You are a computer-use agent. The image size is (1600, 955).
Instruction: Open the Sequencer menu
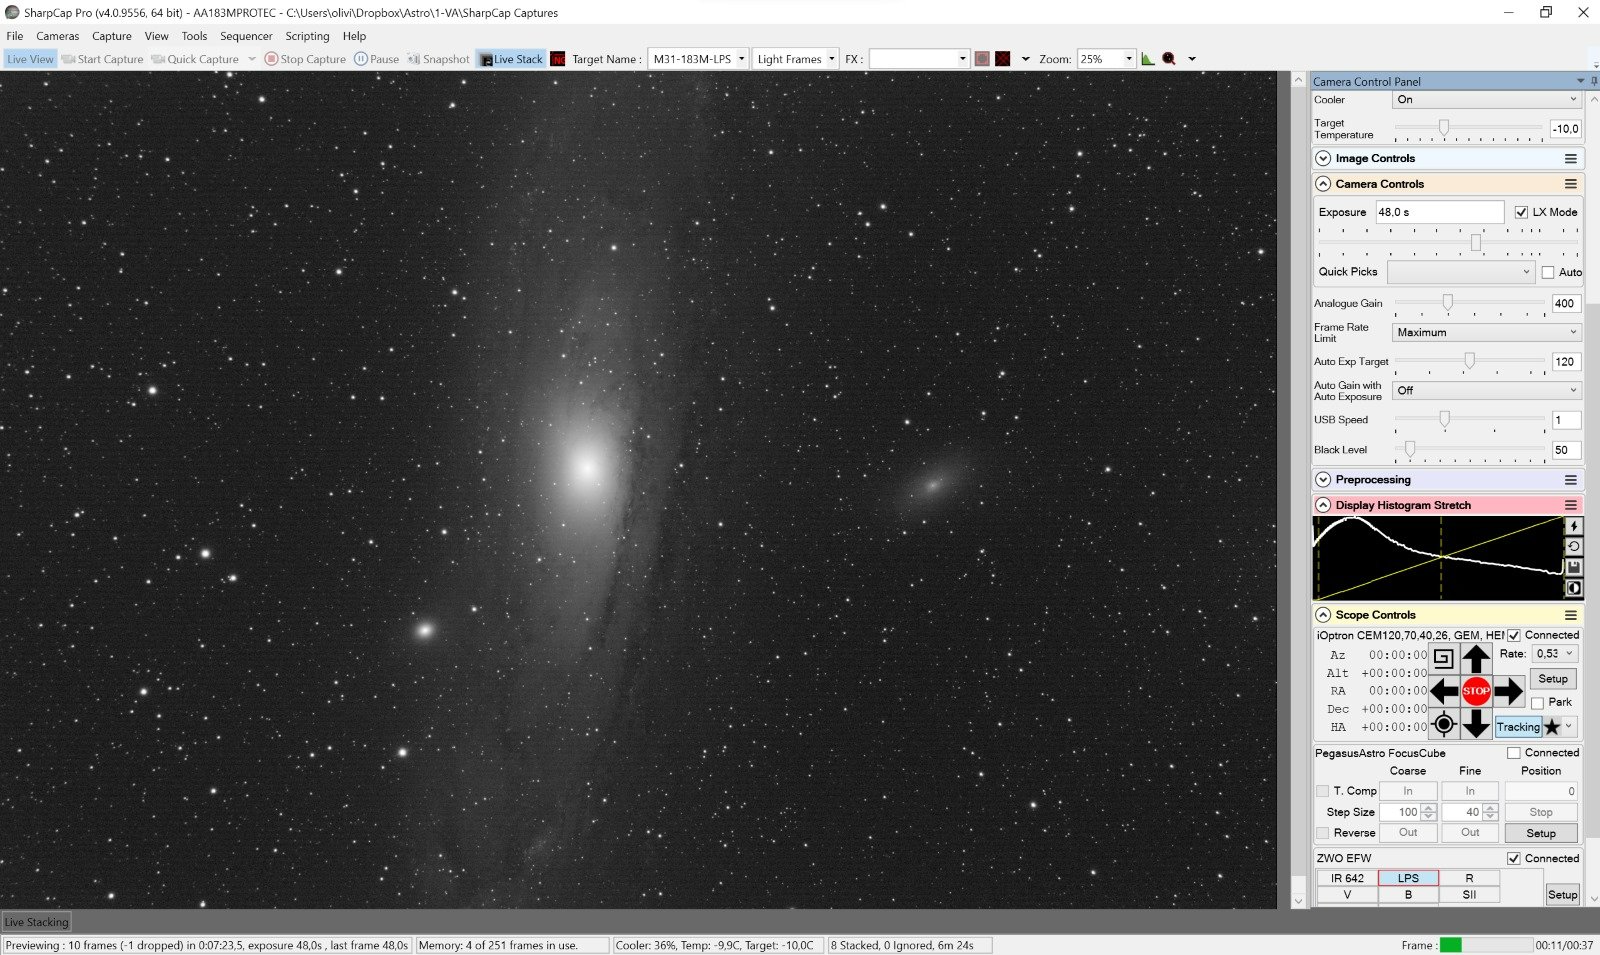[x=246, y=36]
